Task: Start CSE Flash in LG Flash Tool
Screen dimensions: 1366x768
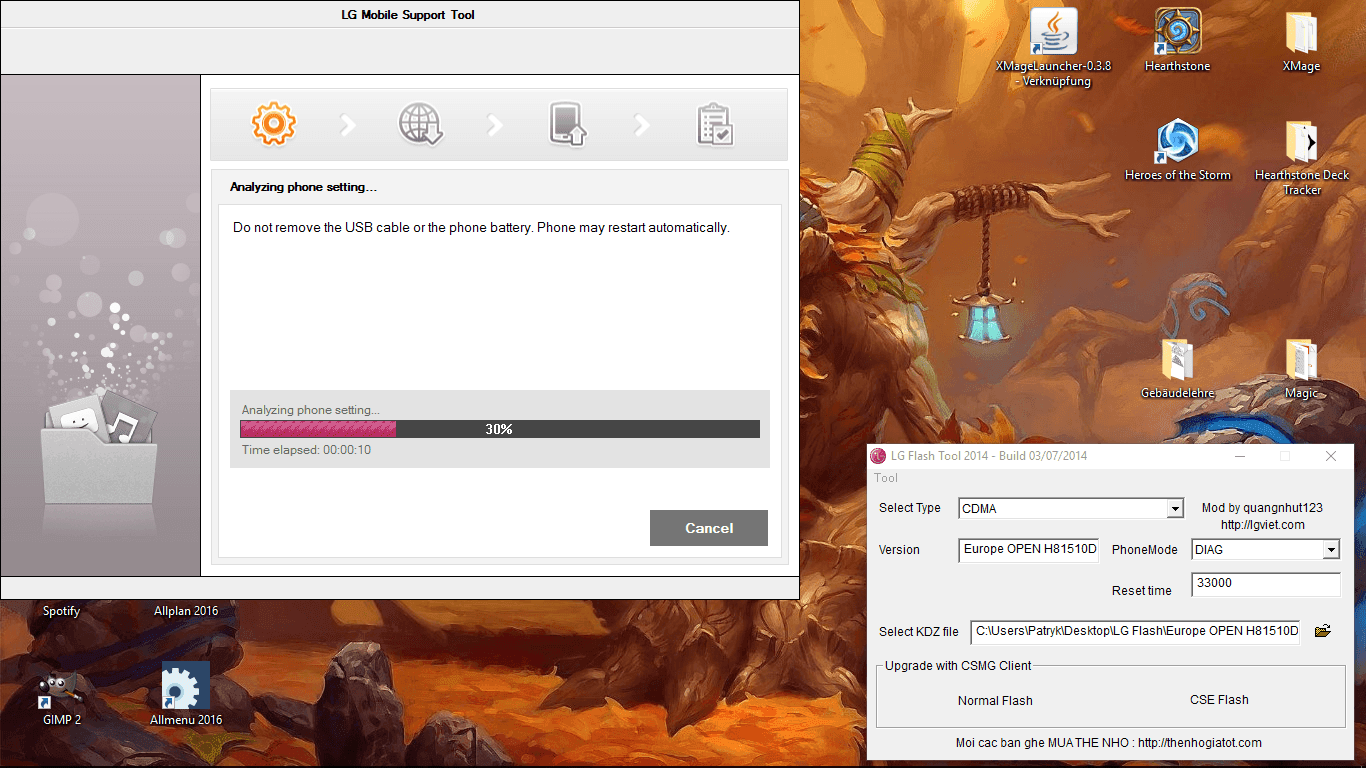Action: point(1219,700)
